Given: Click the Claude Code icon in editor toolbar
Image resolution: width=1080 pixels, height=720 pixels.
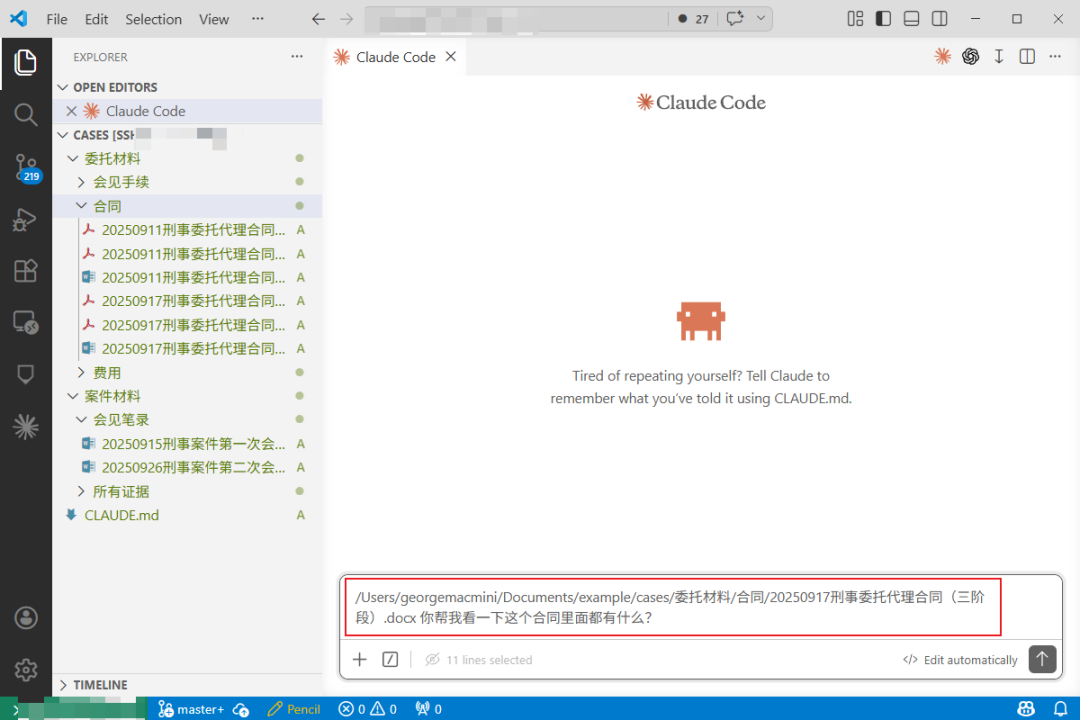Looking at the screenshot, I should pyautogui.click(x=942, y=56).
